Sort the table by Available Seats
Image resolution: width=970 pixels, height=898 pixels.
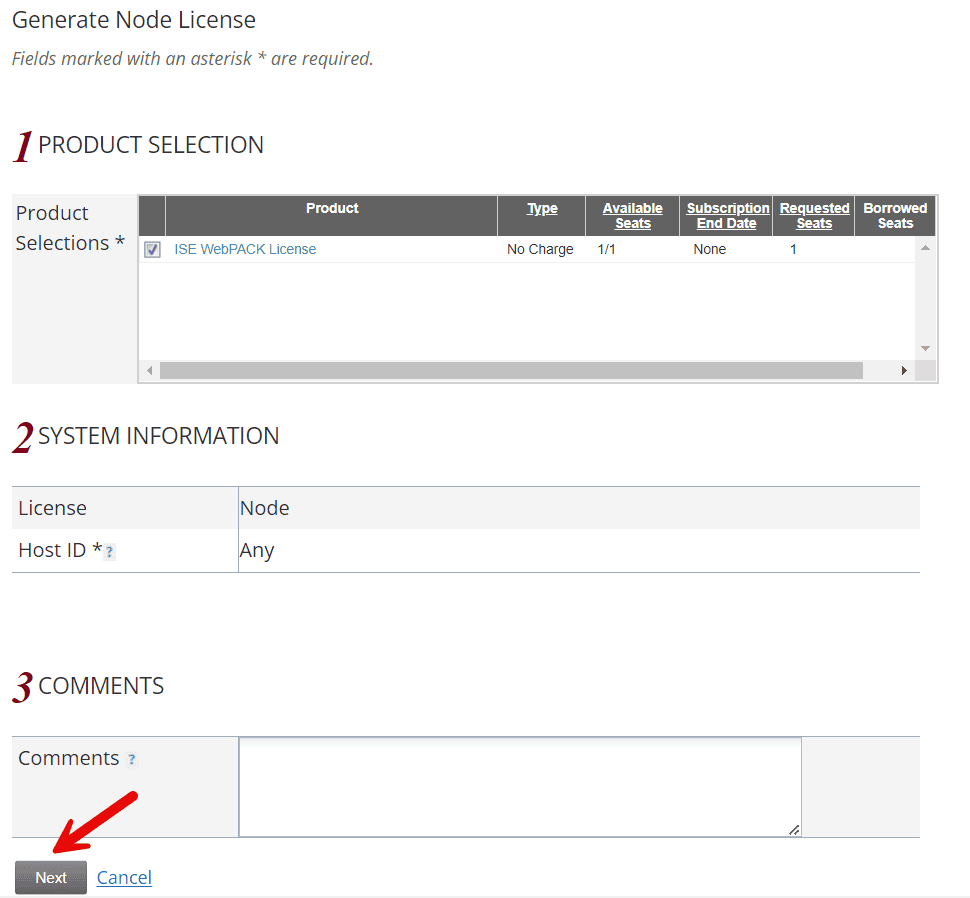click(632, 215)
